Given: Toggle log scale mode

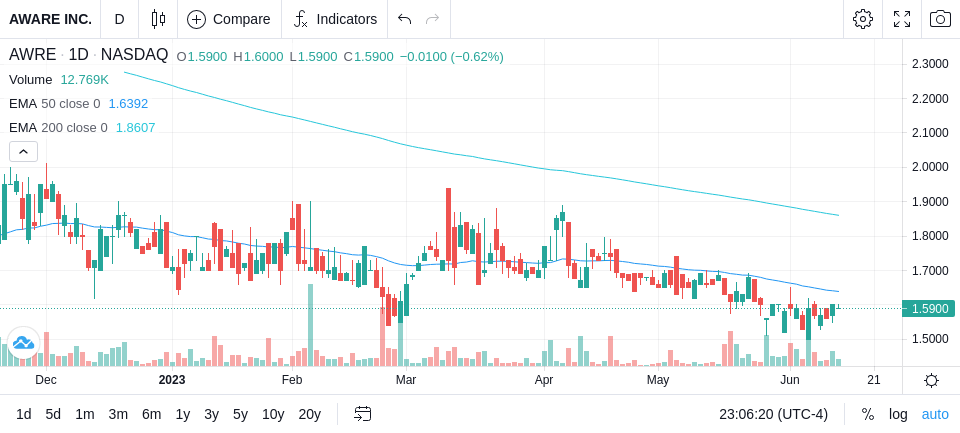Looking at the screenshot, I should pyautogui.click(x=898, y=414).
